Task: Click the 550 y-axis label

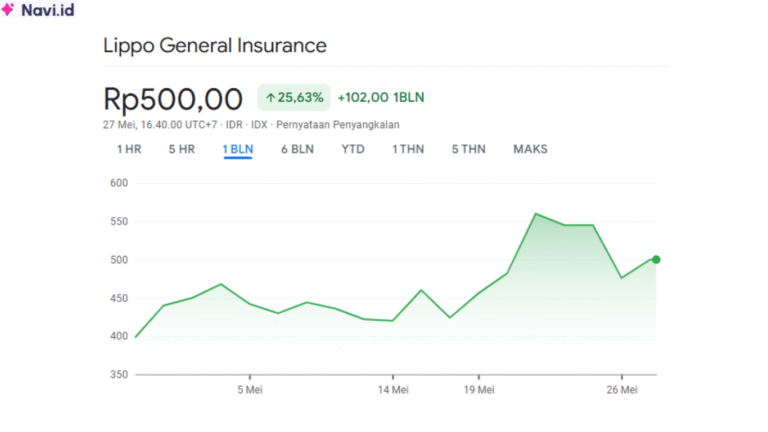Action: click(x=119, y=221)
